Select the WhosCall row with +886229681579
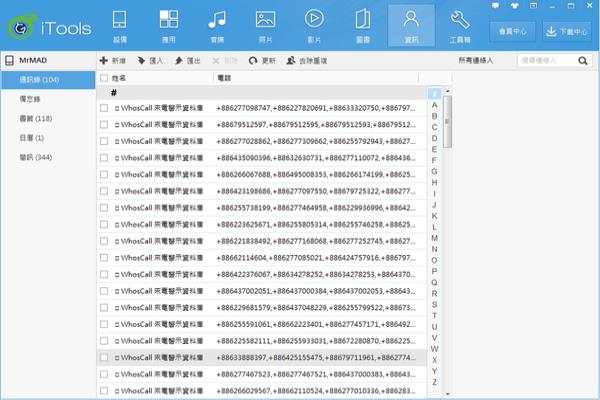The height and width of the screenshot is (400, 600). pos(262,308)
